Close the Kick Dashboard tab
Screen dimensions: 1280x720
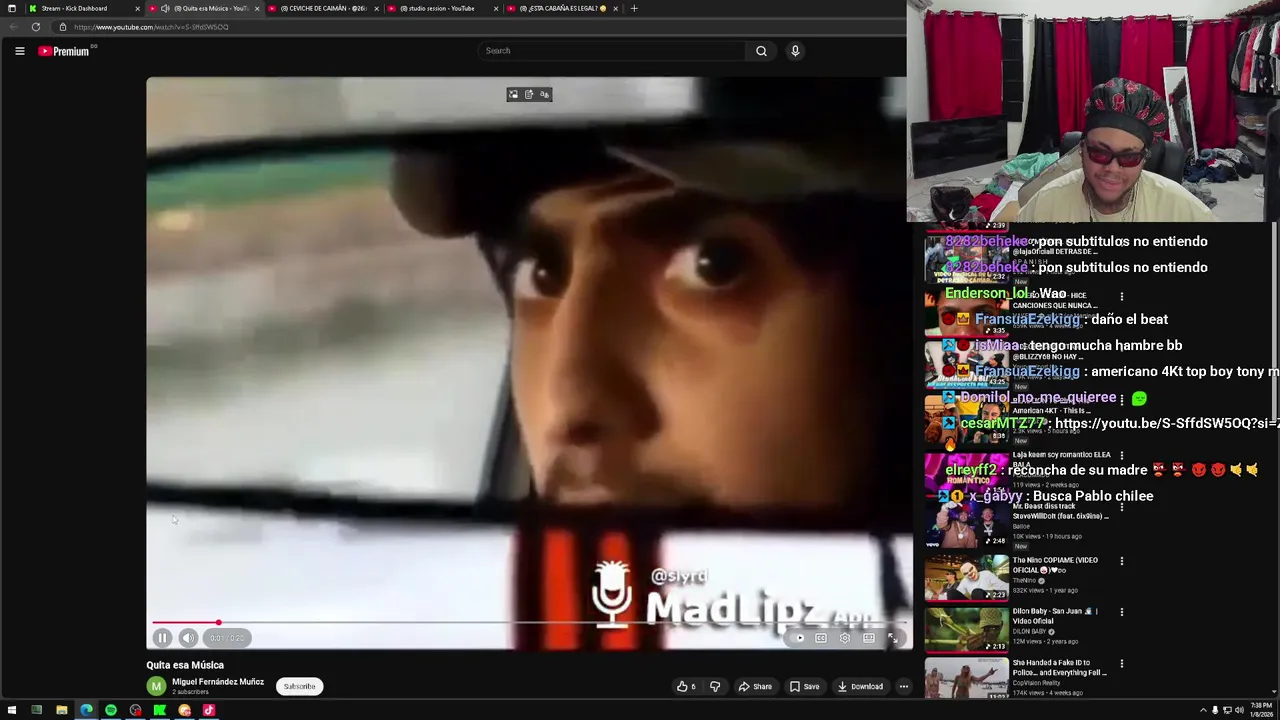(137, 8)
